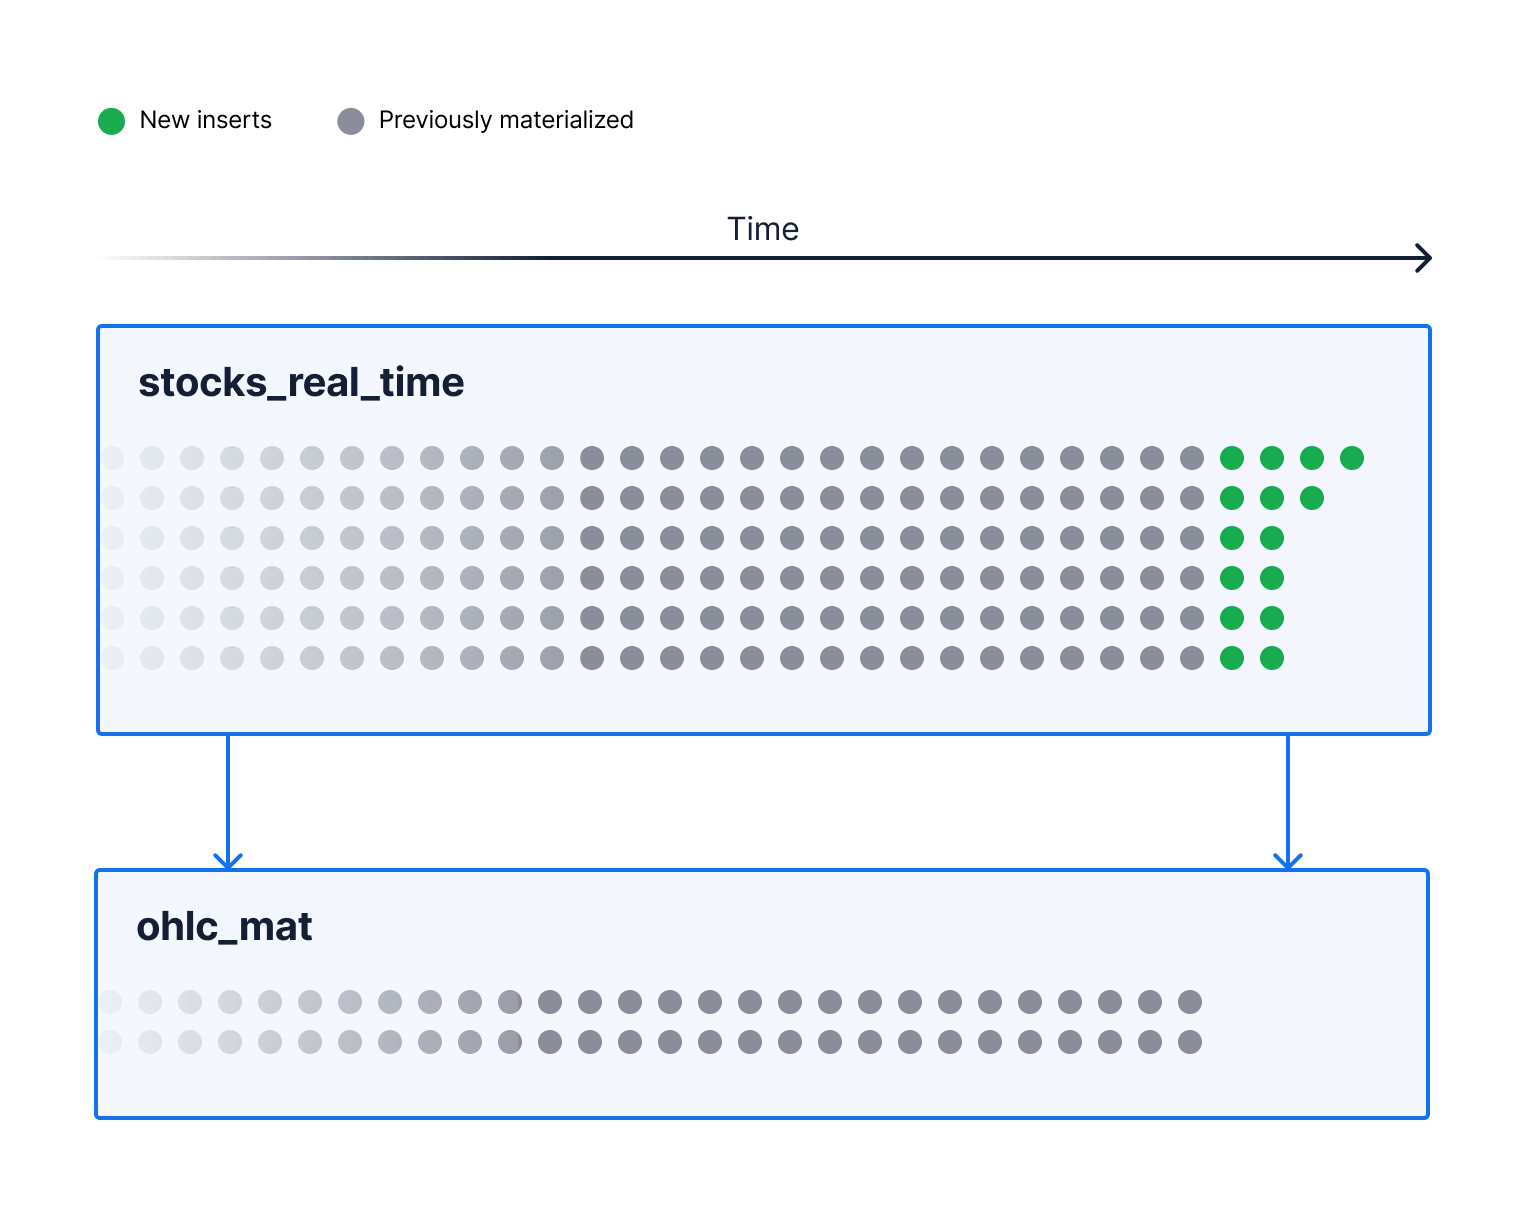
Task: Pick rightmost green dot in stocks_real_time second row
Action: pos(1312,498)
